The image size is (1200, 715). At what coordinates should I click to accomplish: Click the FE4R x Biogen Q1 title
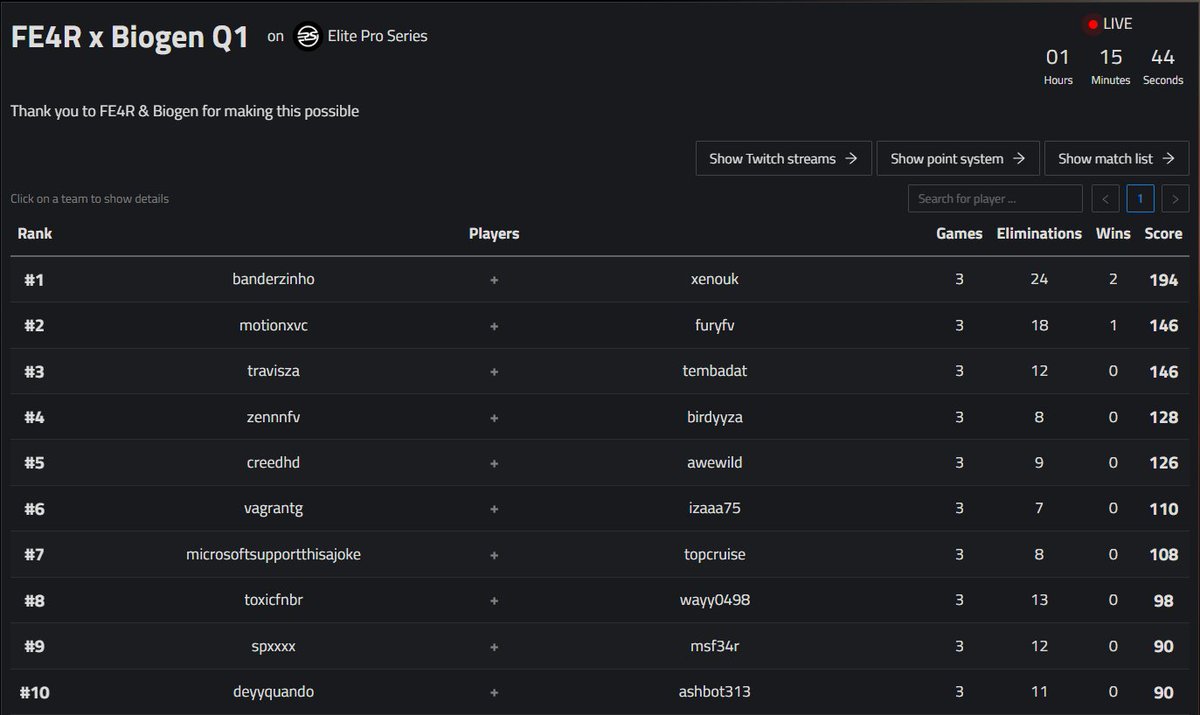click(x=129, y=37)
